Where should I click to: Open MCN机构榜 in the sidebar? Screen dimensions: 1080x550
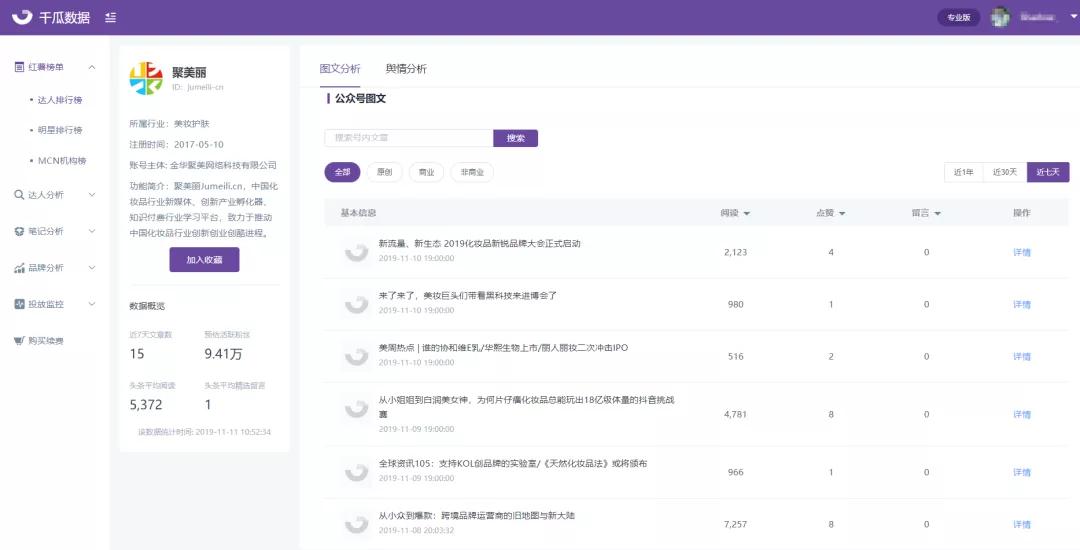[x=62, y=160]
